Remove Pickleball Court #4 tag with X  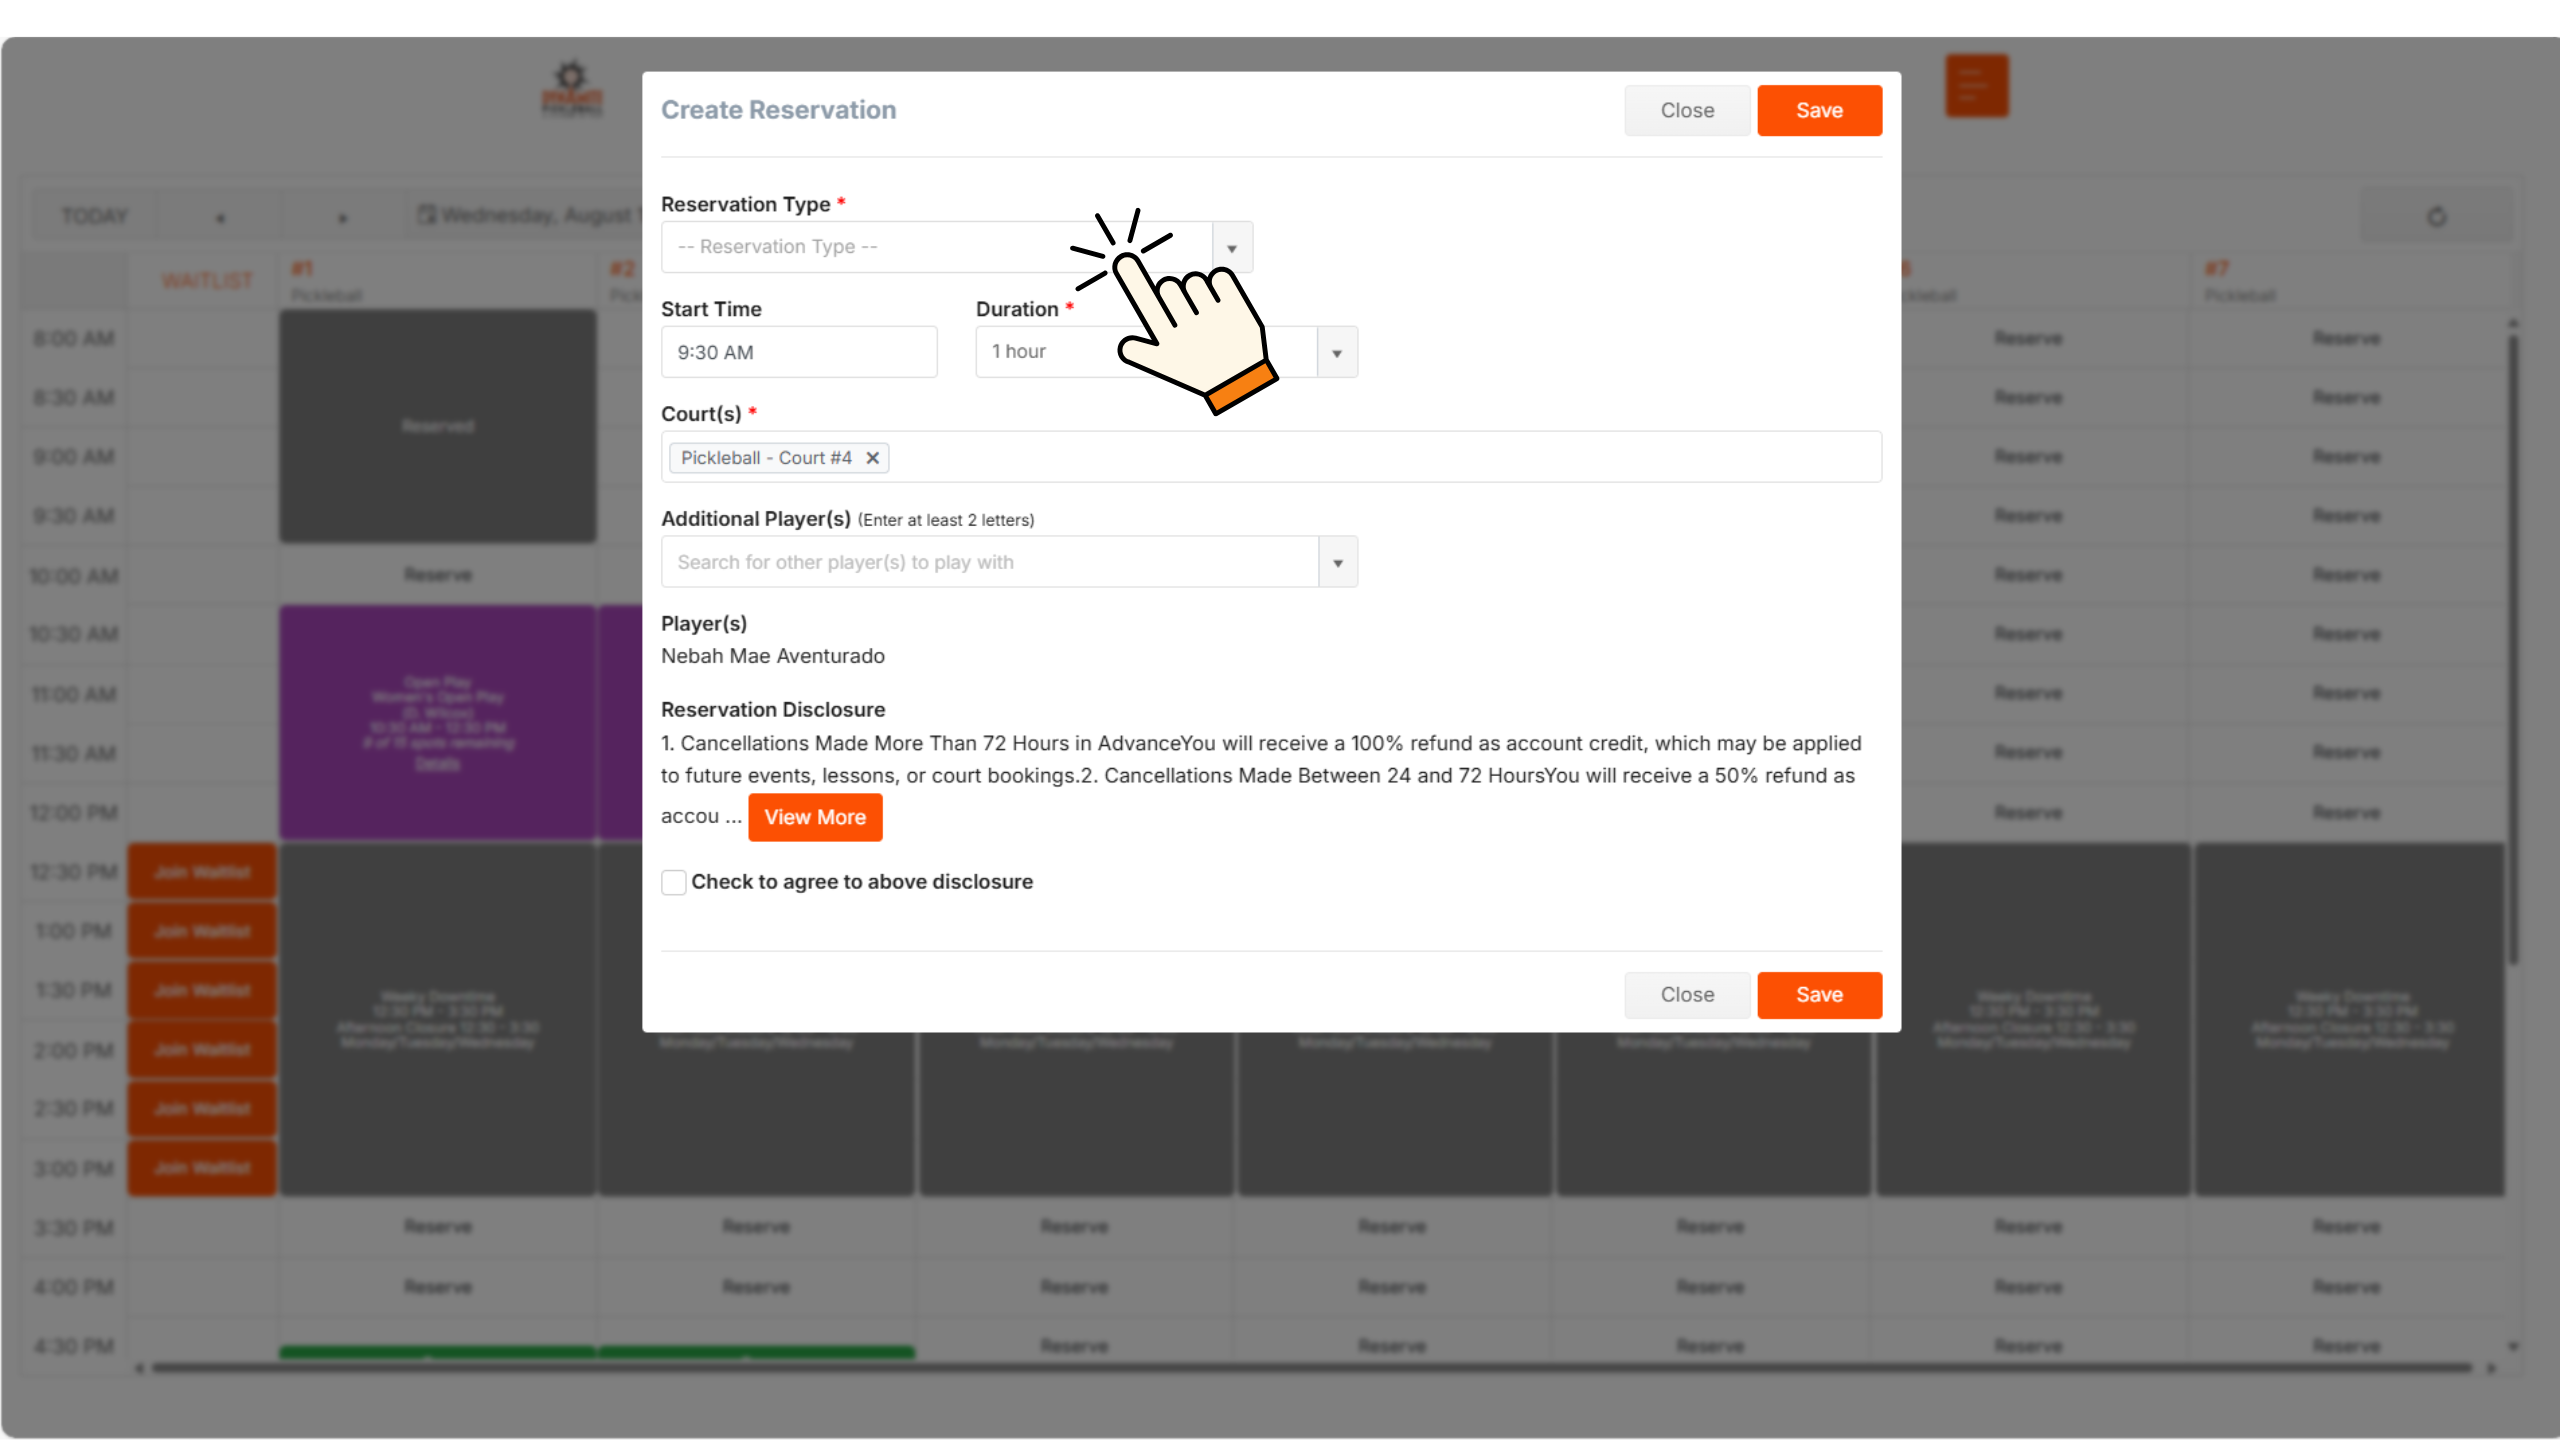click(x=872, y=458)
